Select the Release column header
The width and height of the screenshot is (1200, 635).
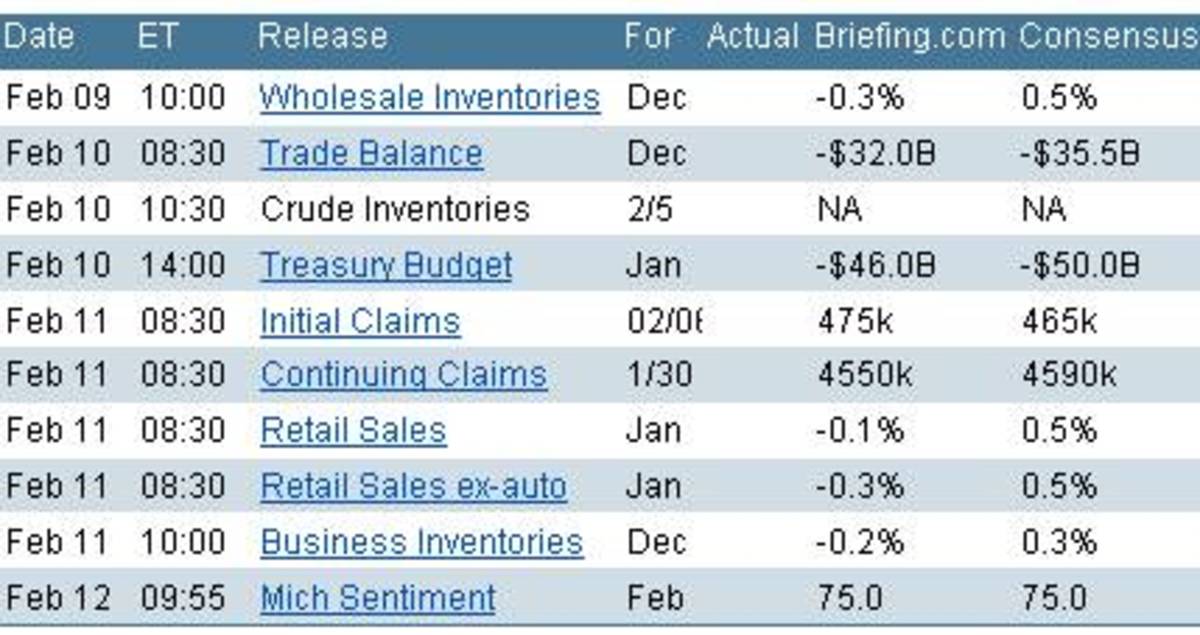pos(322,37)
